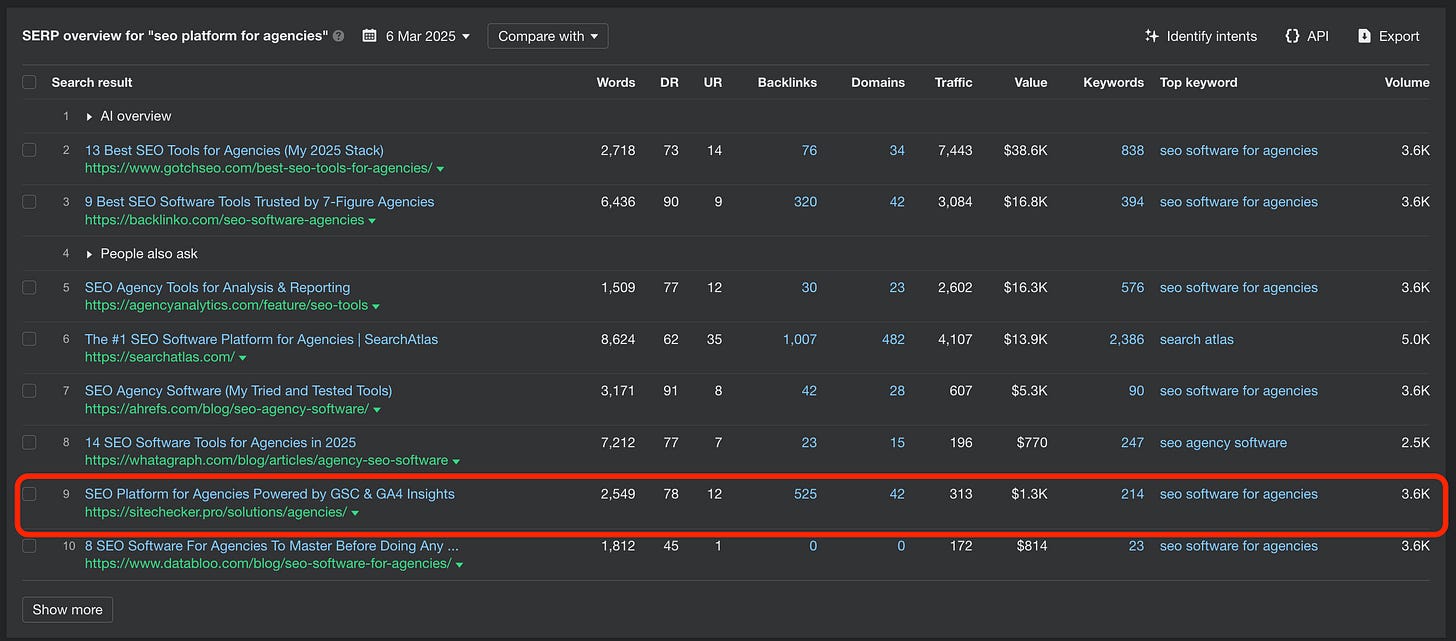Open the agencyanalytics.com URL dropdown arrow
This screenshot has width=1456, height=641.
coord(376,306)
